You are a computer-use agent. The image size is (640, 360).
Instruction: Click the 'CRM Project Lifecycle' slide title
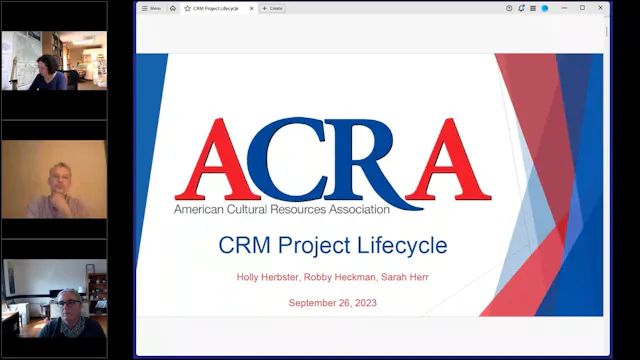333,245
